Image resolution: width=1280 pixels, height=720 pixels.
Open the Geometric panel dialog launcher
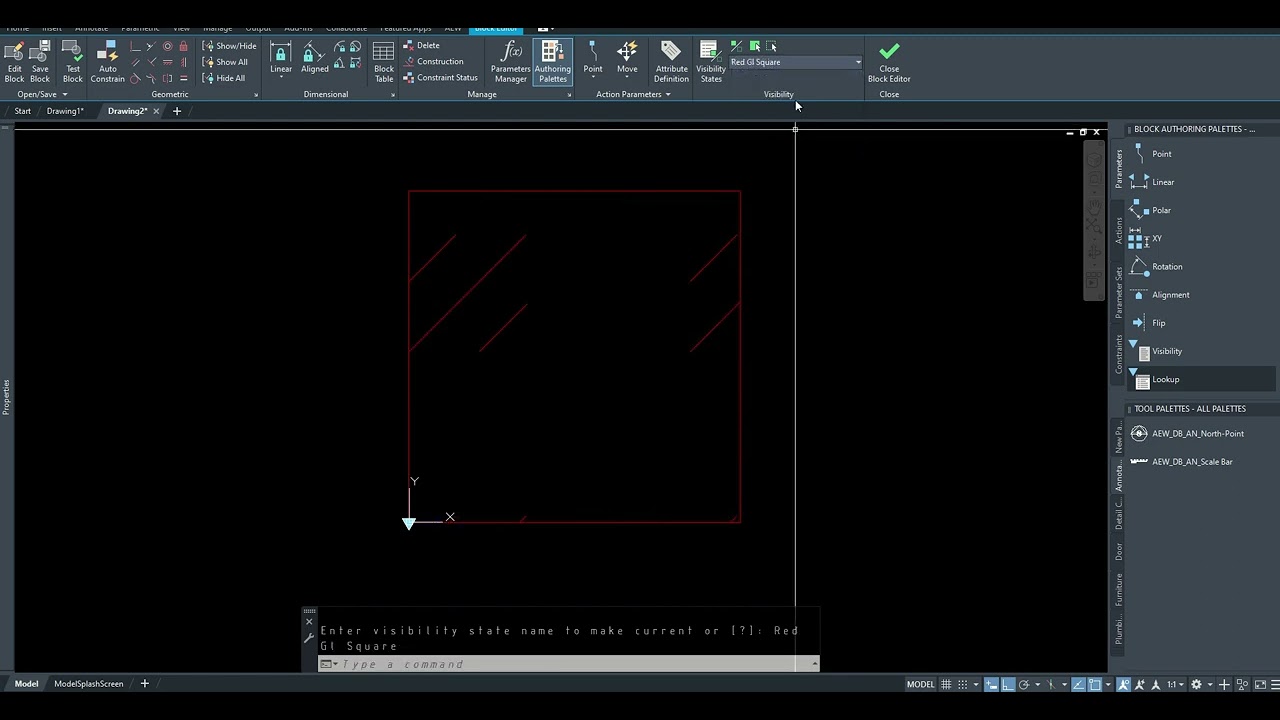click(256, 95)
